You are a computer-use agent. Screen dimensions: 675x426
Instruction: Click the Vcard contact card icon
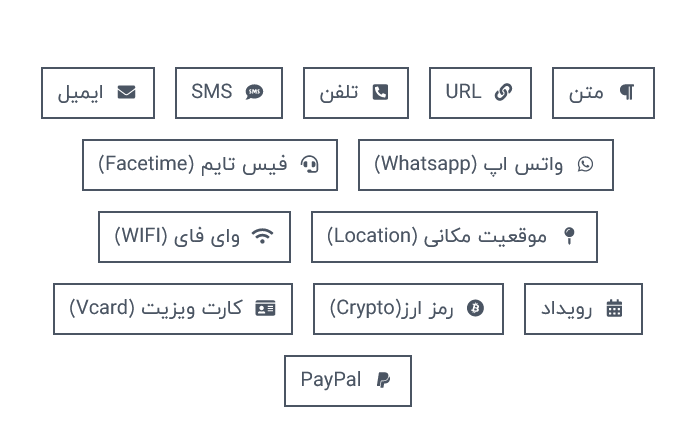coord(265,309)
